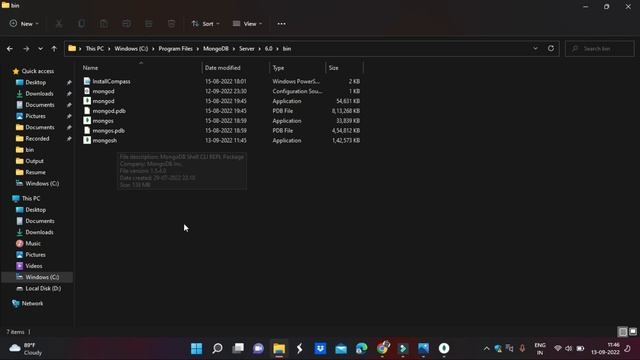Open Mail app from taskbar

pos(341,348)
